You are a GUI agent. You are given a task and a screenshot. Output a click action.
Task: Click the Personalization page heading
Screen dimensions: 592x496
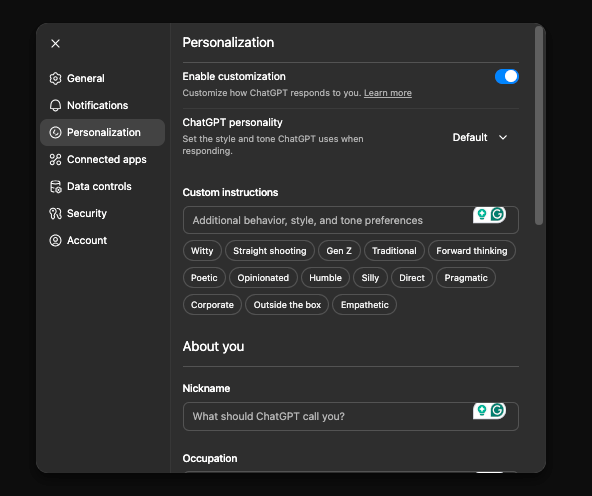[228, 43]
